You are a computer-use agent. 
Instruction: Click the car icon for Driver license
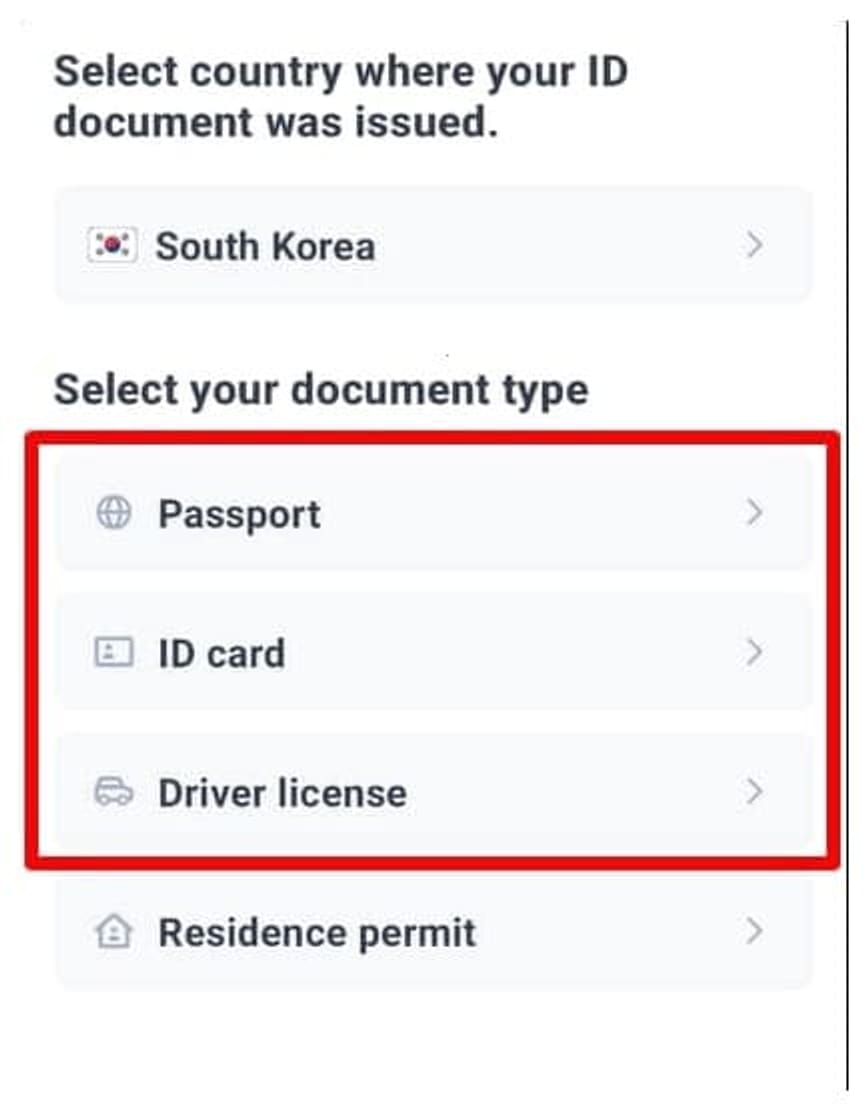point(113,793)
